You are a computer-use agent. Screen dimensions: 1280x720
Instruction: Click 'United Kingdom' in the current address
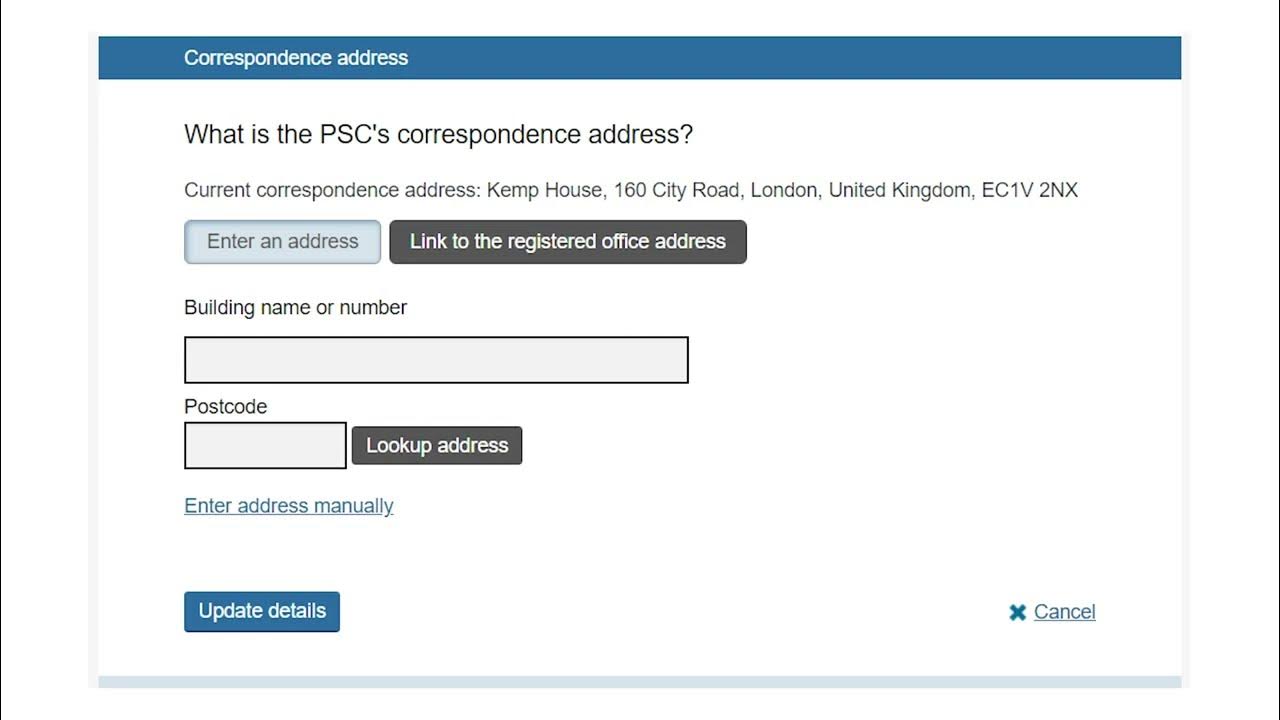click(899, 190)
